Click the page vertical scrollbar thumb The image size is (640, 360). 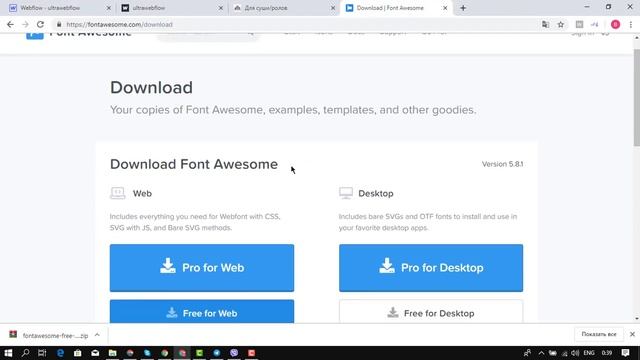(636, 97)
